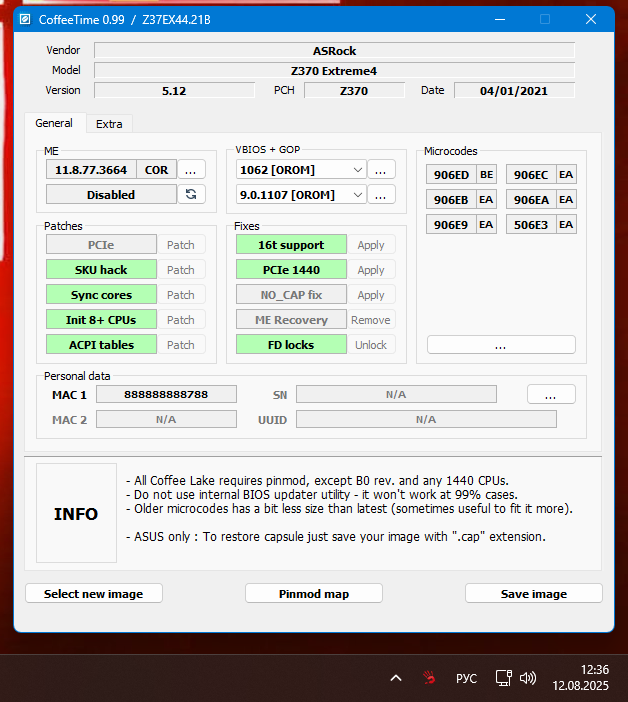
Task: Click the Vendor ASRock field
Action: [334, 51]
